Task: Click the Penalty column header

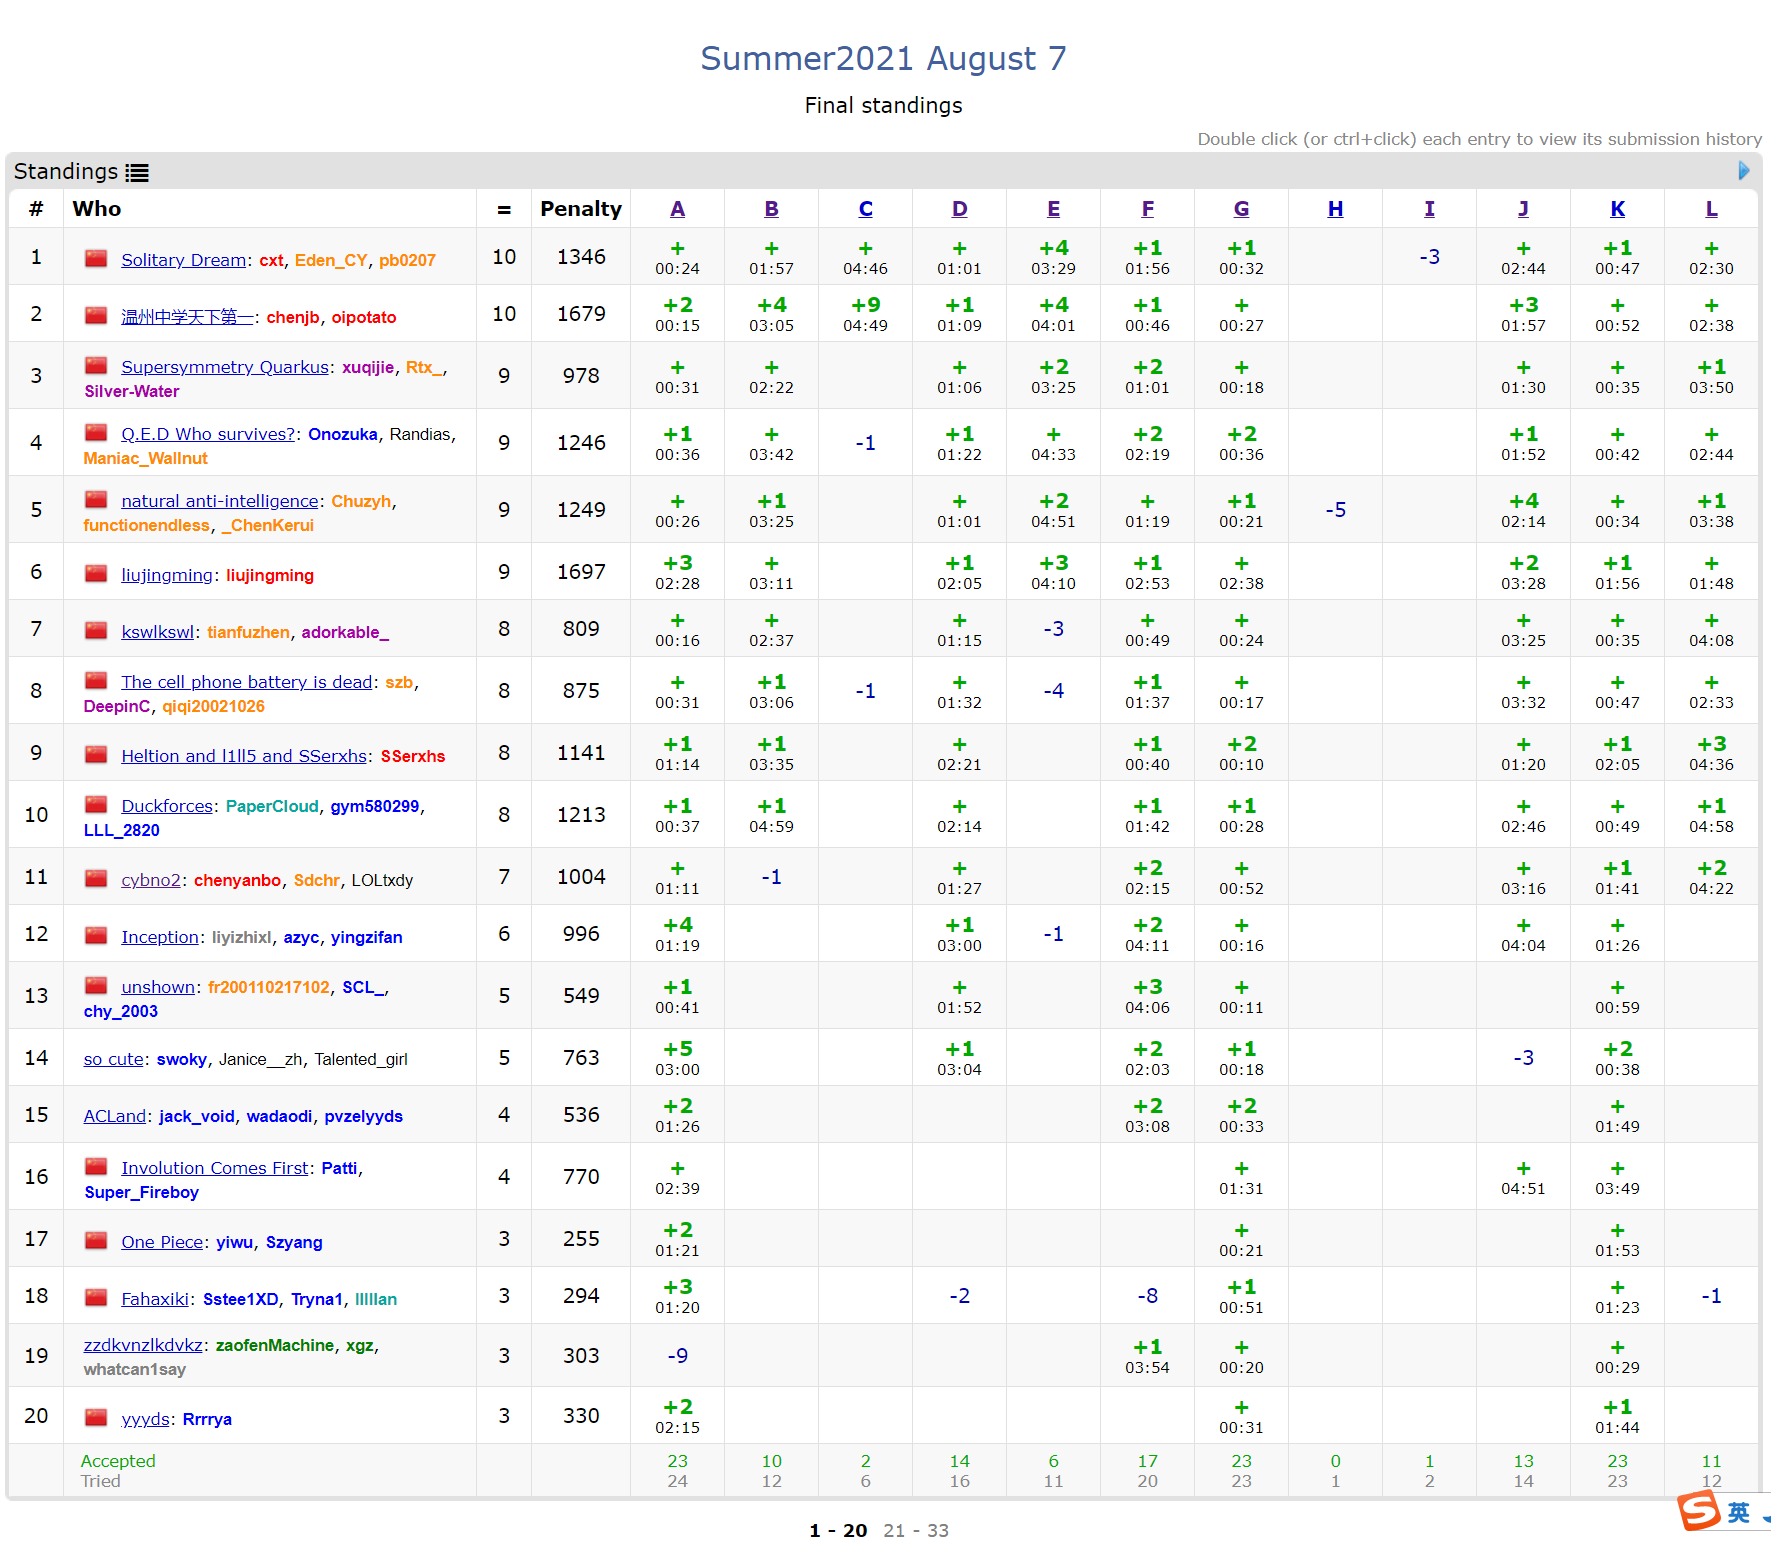Action: [580, 209]
